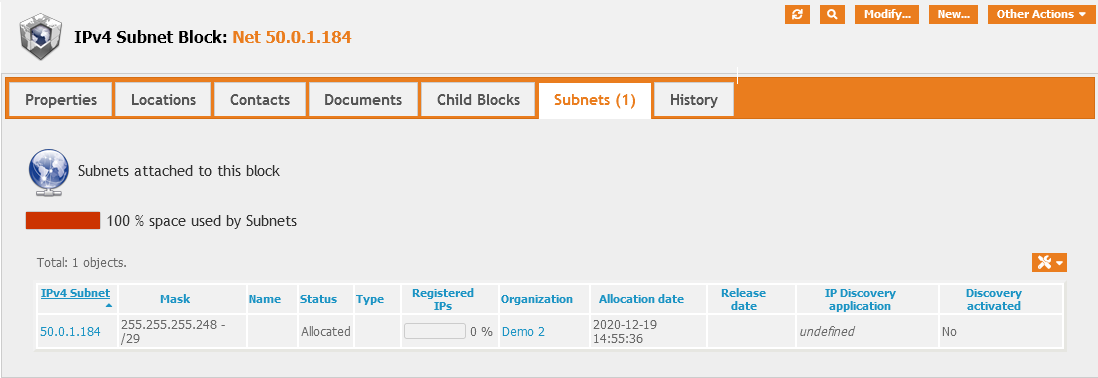Click the refresh icon button
The image size is (1098, 378).
[797, 14]
